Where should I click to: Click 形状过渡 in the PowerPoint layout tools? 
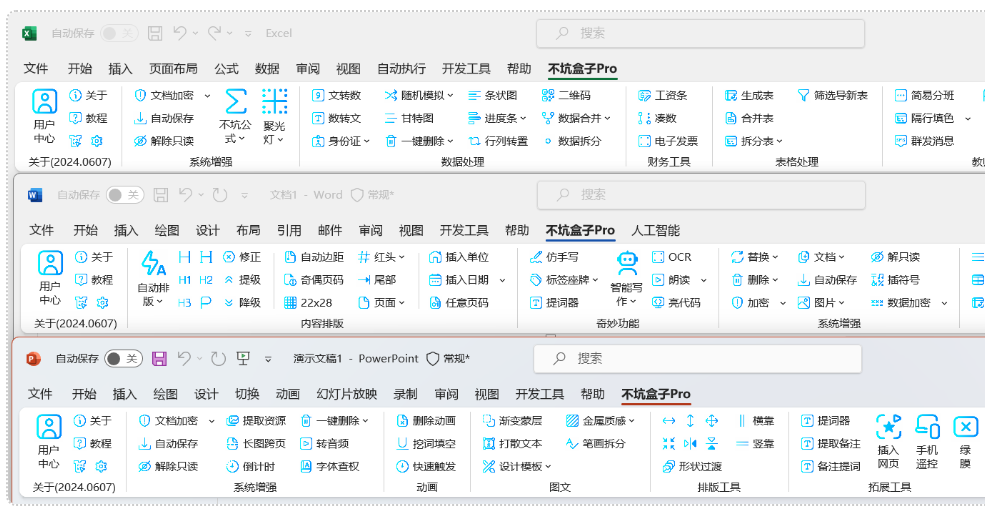pos(692,467)
